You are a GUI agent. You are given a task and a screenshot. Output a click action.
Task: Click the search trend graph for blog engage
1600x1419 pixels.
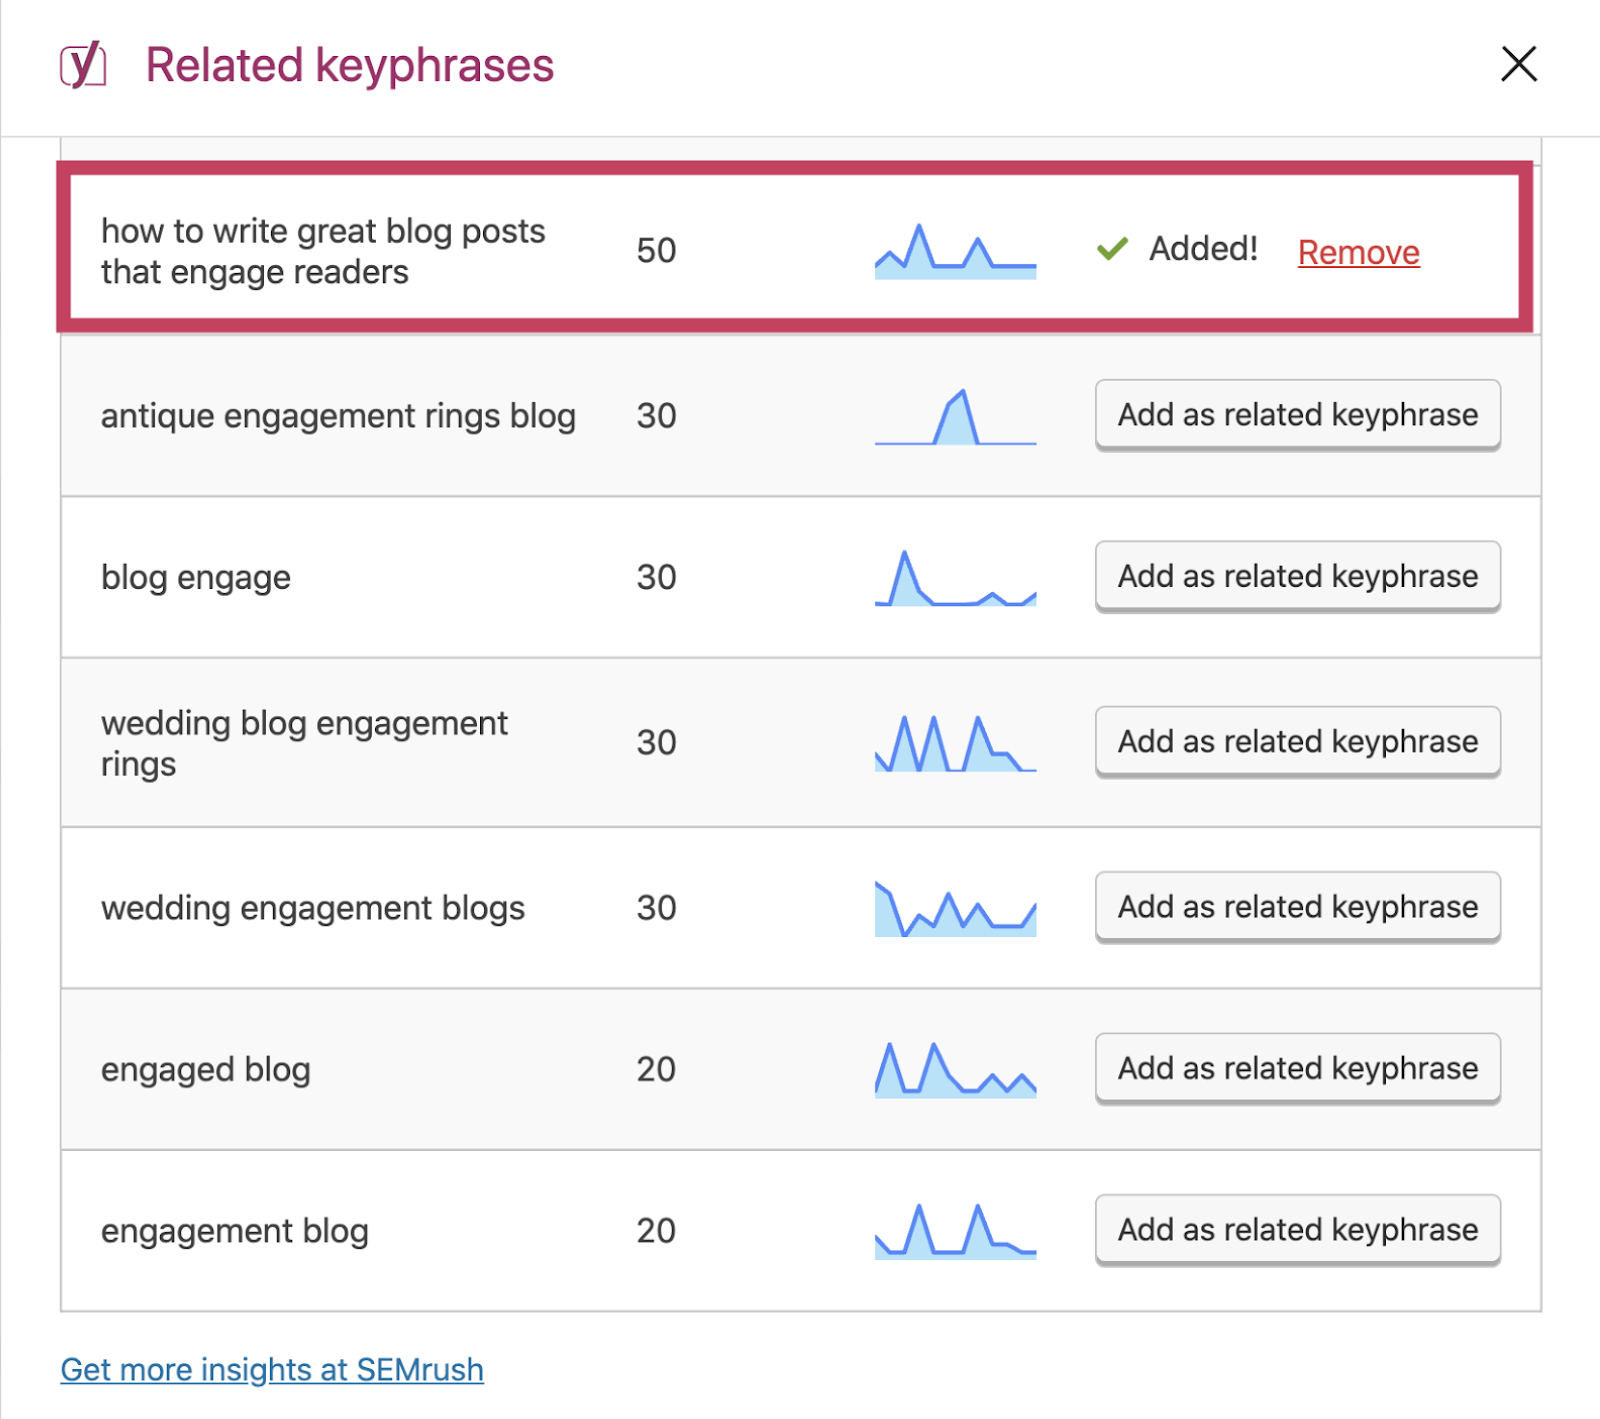(955, 577)
